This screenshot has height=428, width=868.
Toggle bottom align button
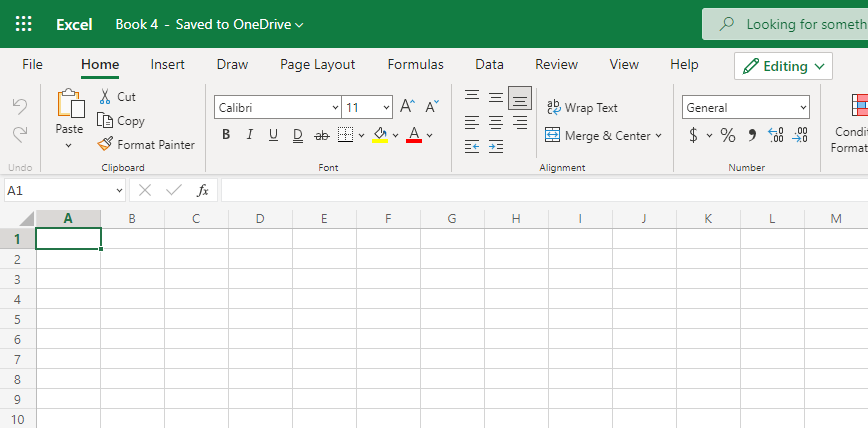tap(520, 99)
